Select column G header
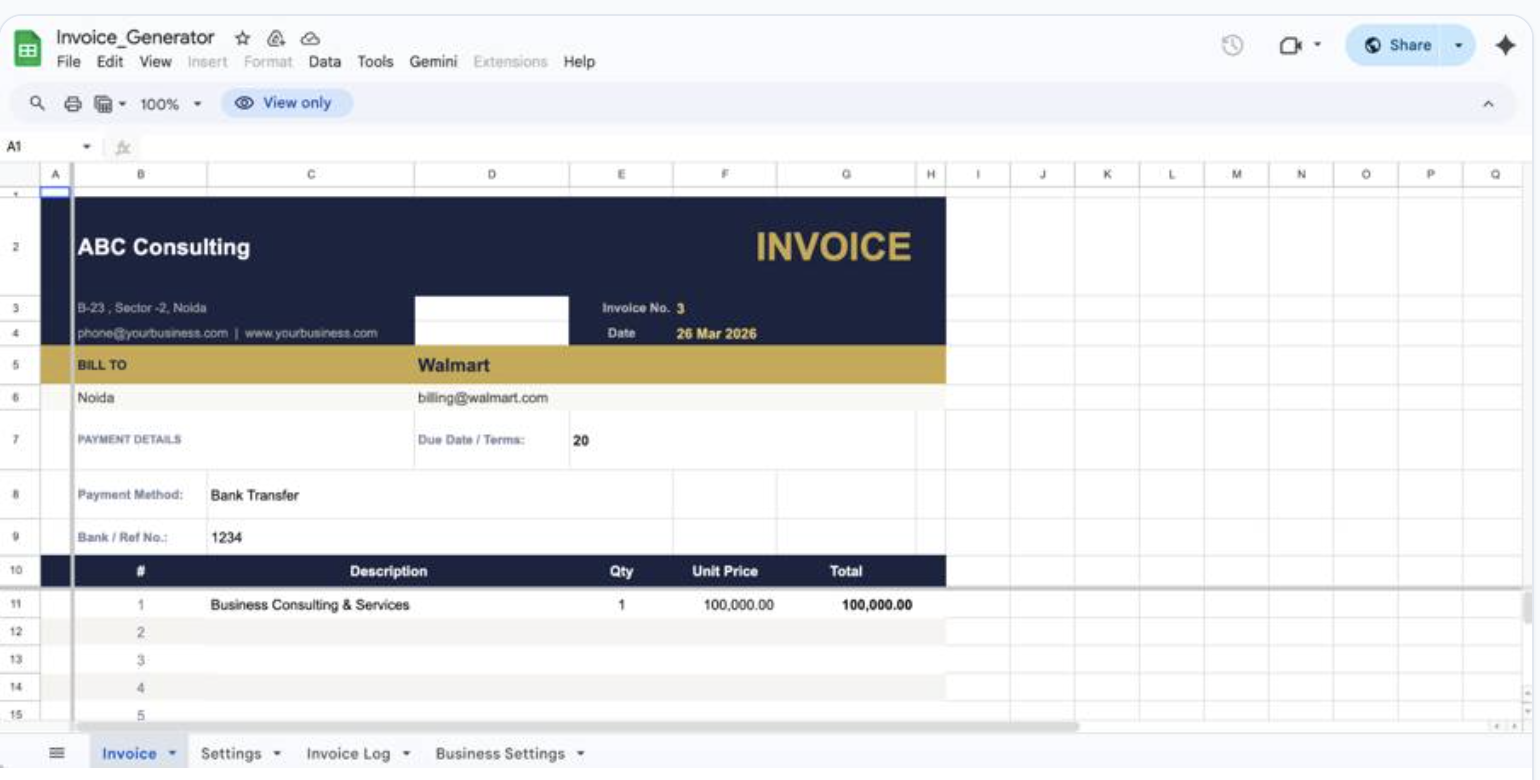The image size is (1540, 780). coord(846,174)
